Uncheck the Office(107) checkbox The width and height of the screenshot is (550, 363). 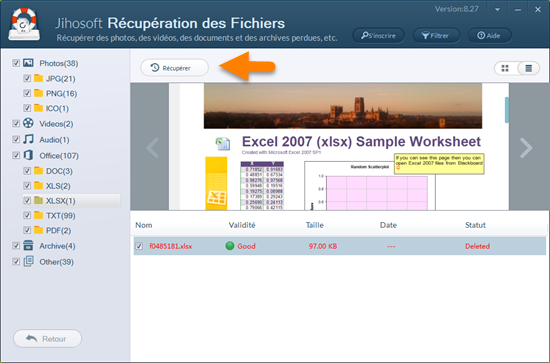(16, 155)
